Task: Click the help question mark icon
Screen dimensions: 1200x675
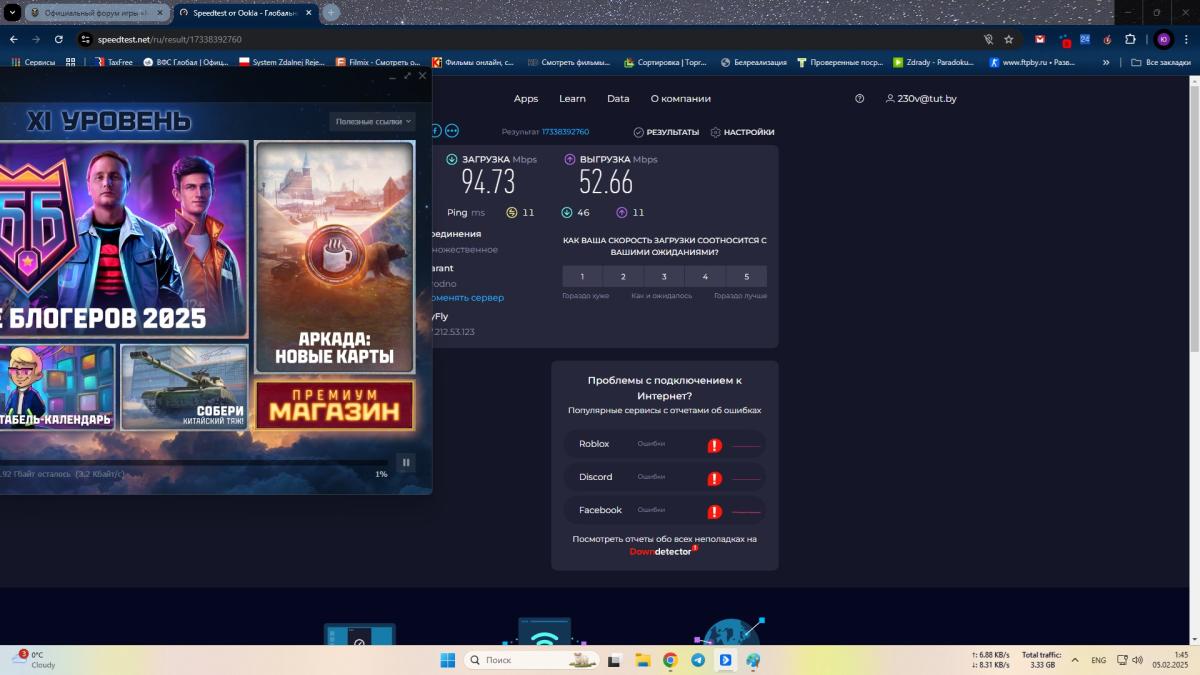Action: pos(859,99)
